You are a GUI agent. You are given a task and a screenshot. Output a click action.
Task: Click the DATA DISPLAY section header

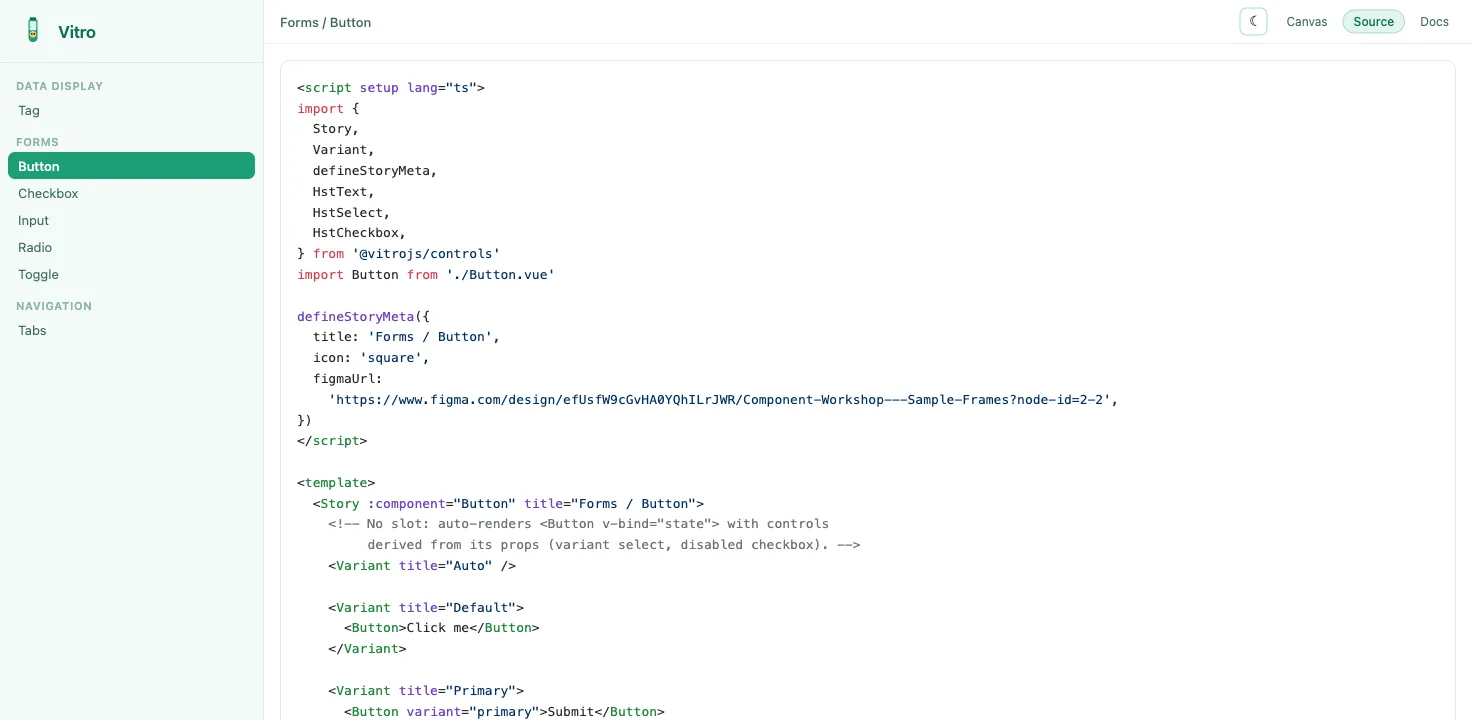[x=59, y=86]
